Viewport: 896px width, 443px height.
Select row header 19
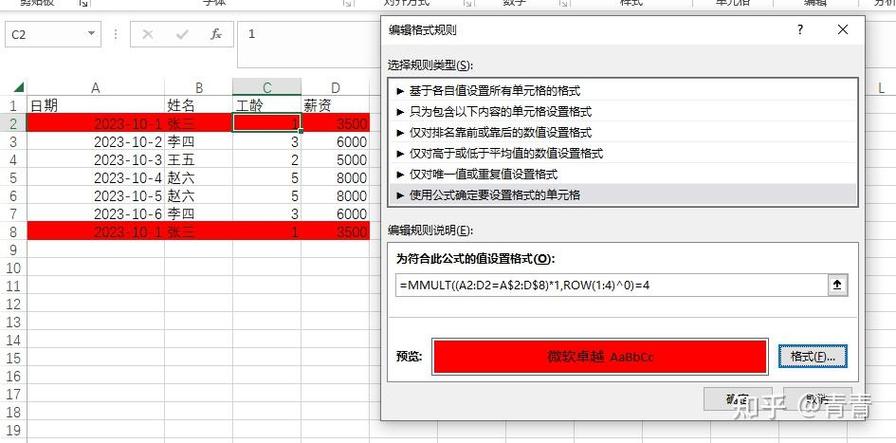[14, 430]
